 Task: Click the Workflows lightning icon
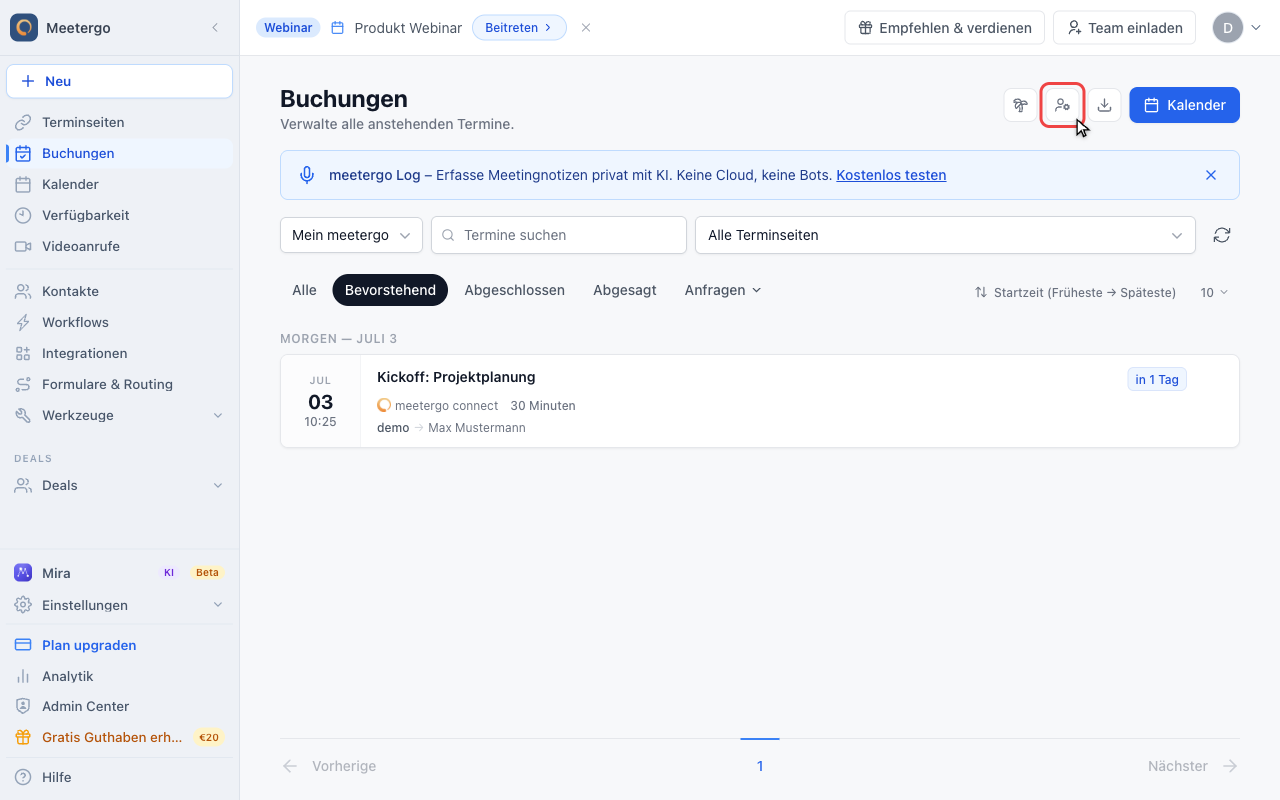point(23,322)
